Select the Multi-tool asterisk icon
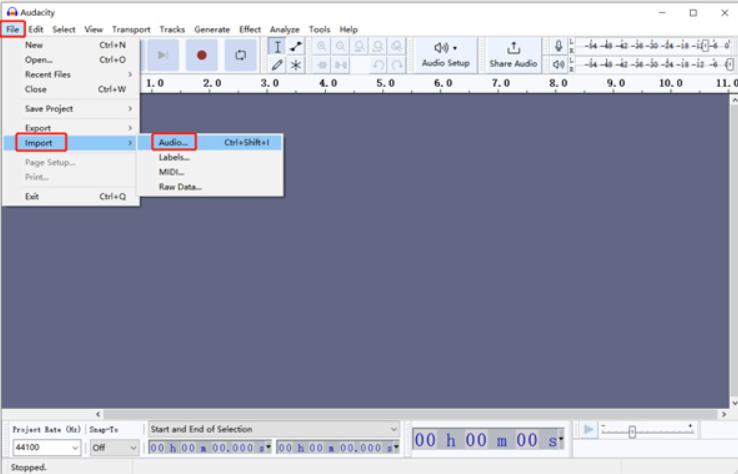Image resolution: width=738 pixels, height=474 pixels. click(296, 64)
